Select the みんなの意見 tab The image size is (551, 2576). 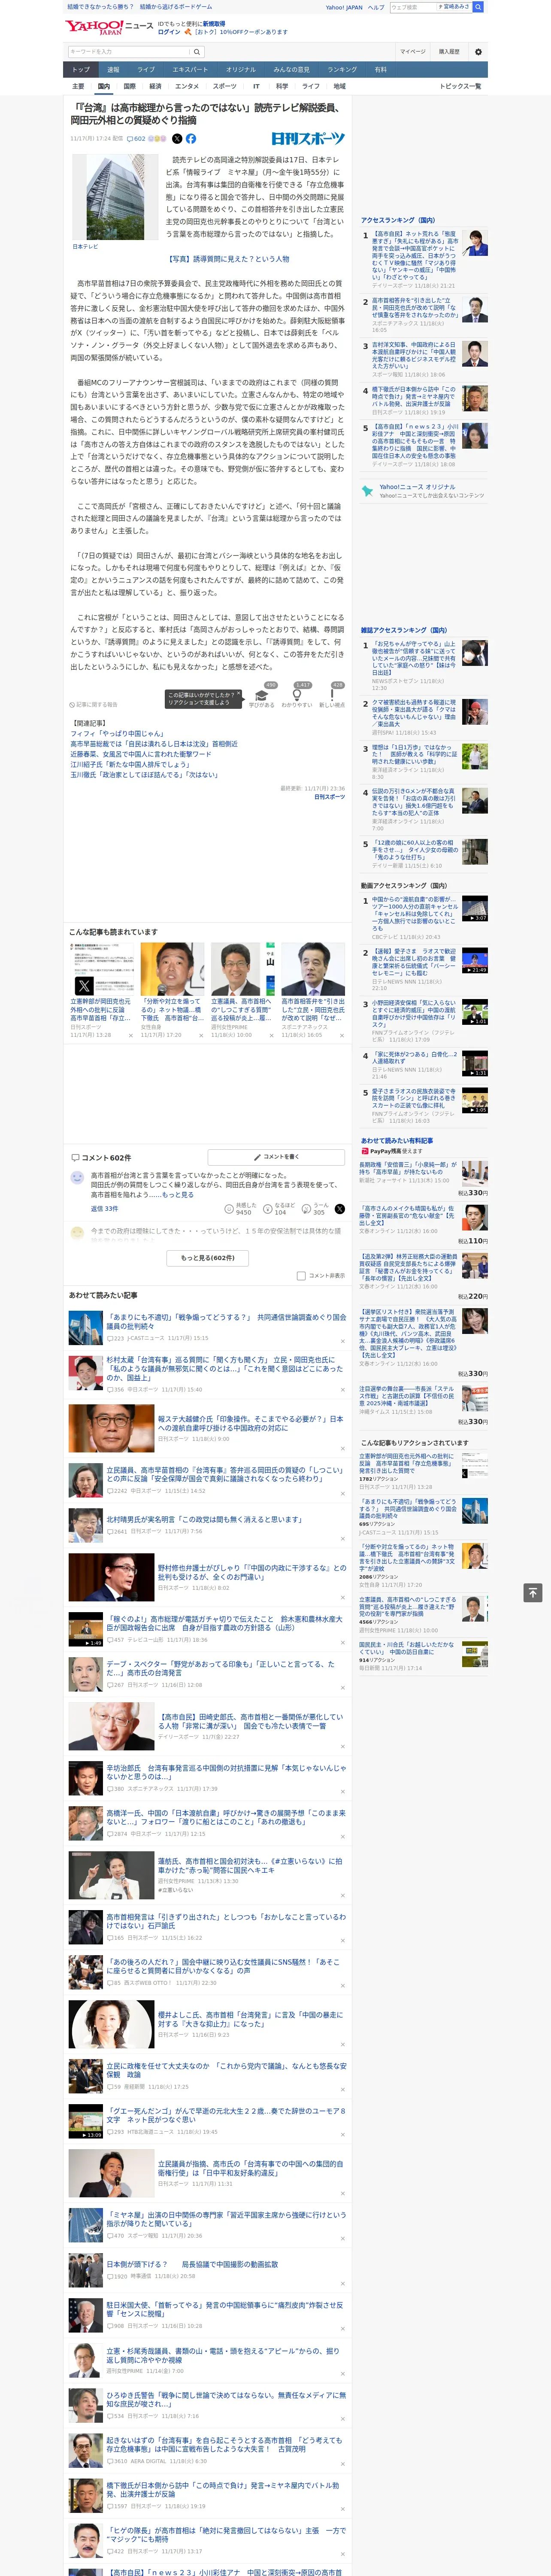click(x=291, y=69)
